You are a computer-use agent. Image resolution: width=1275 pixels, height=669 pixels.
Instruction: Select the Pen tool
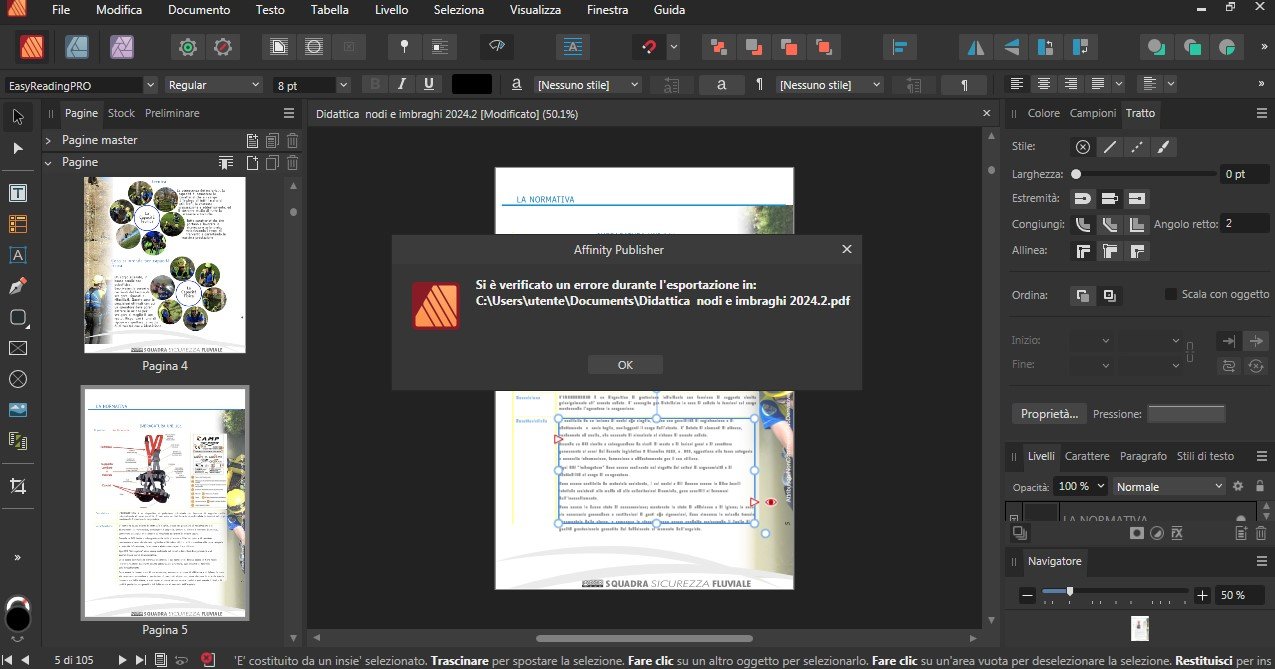17,287
